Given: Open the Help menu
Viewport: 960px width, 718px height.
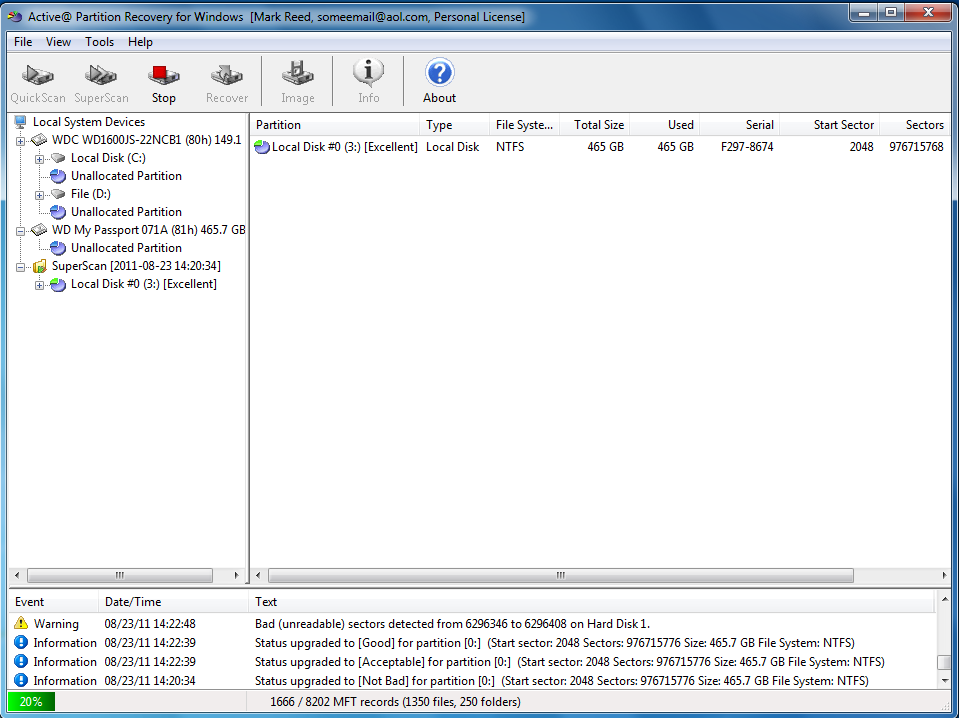Looking at the screenshot, I should tap(140, 42).
